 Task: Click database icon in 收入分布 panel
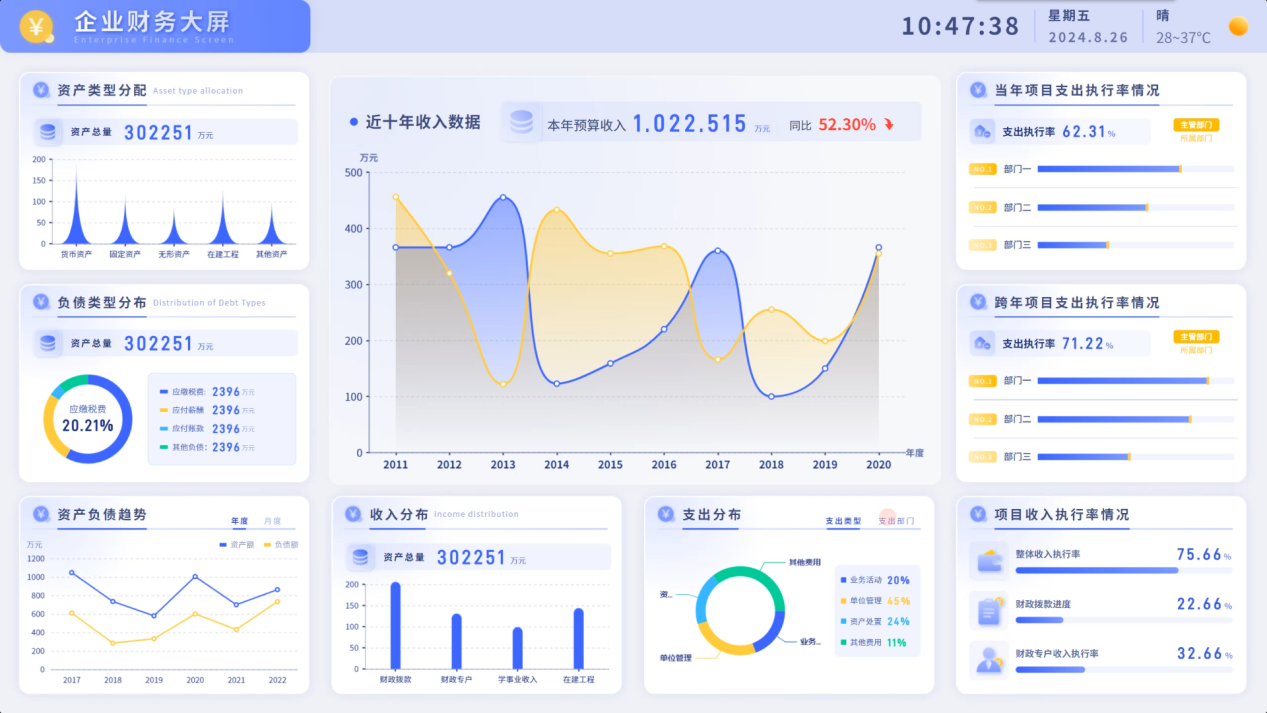(x=361, y=557)
